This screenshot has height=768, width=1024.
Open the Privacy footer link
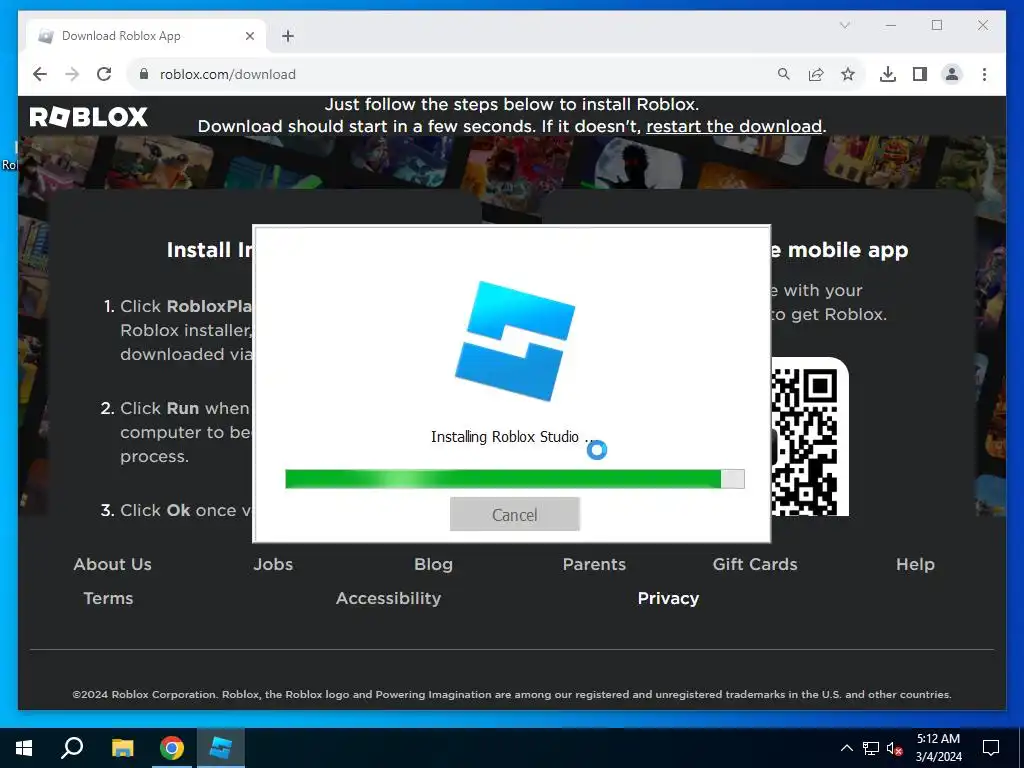[x=668, y=598]
